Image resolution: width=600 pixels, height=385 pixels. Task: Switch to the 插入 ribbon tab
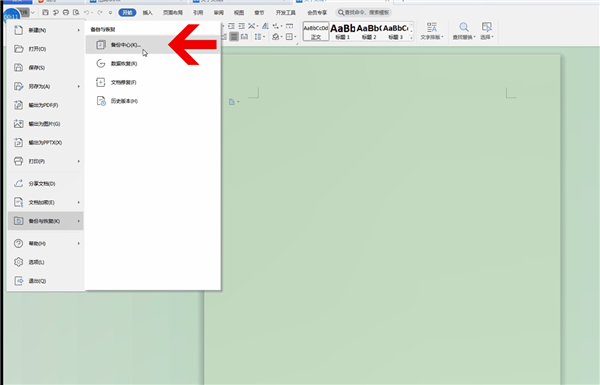coord(147,13)
